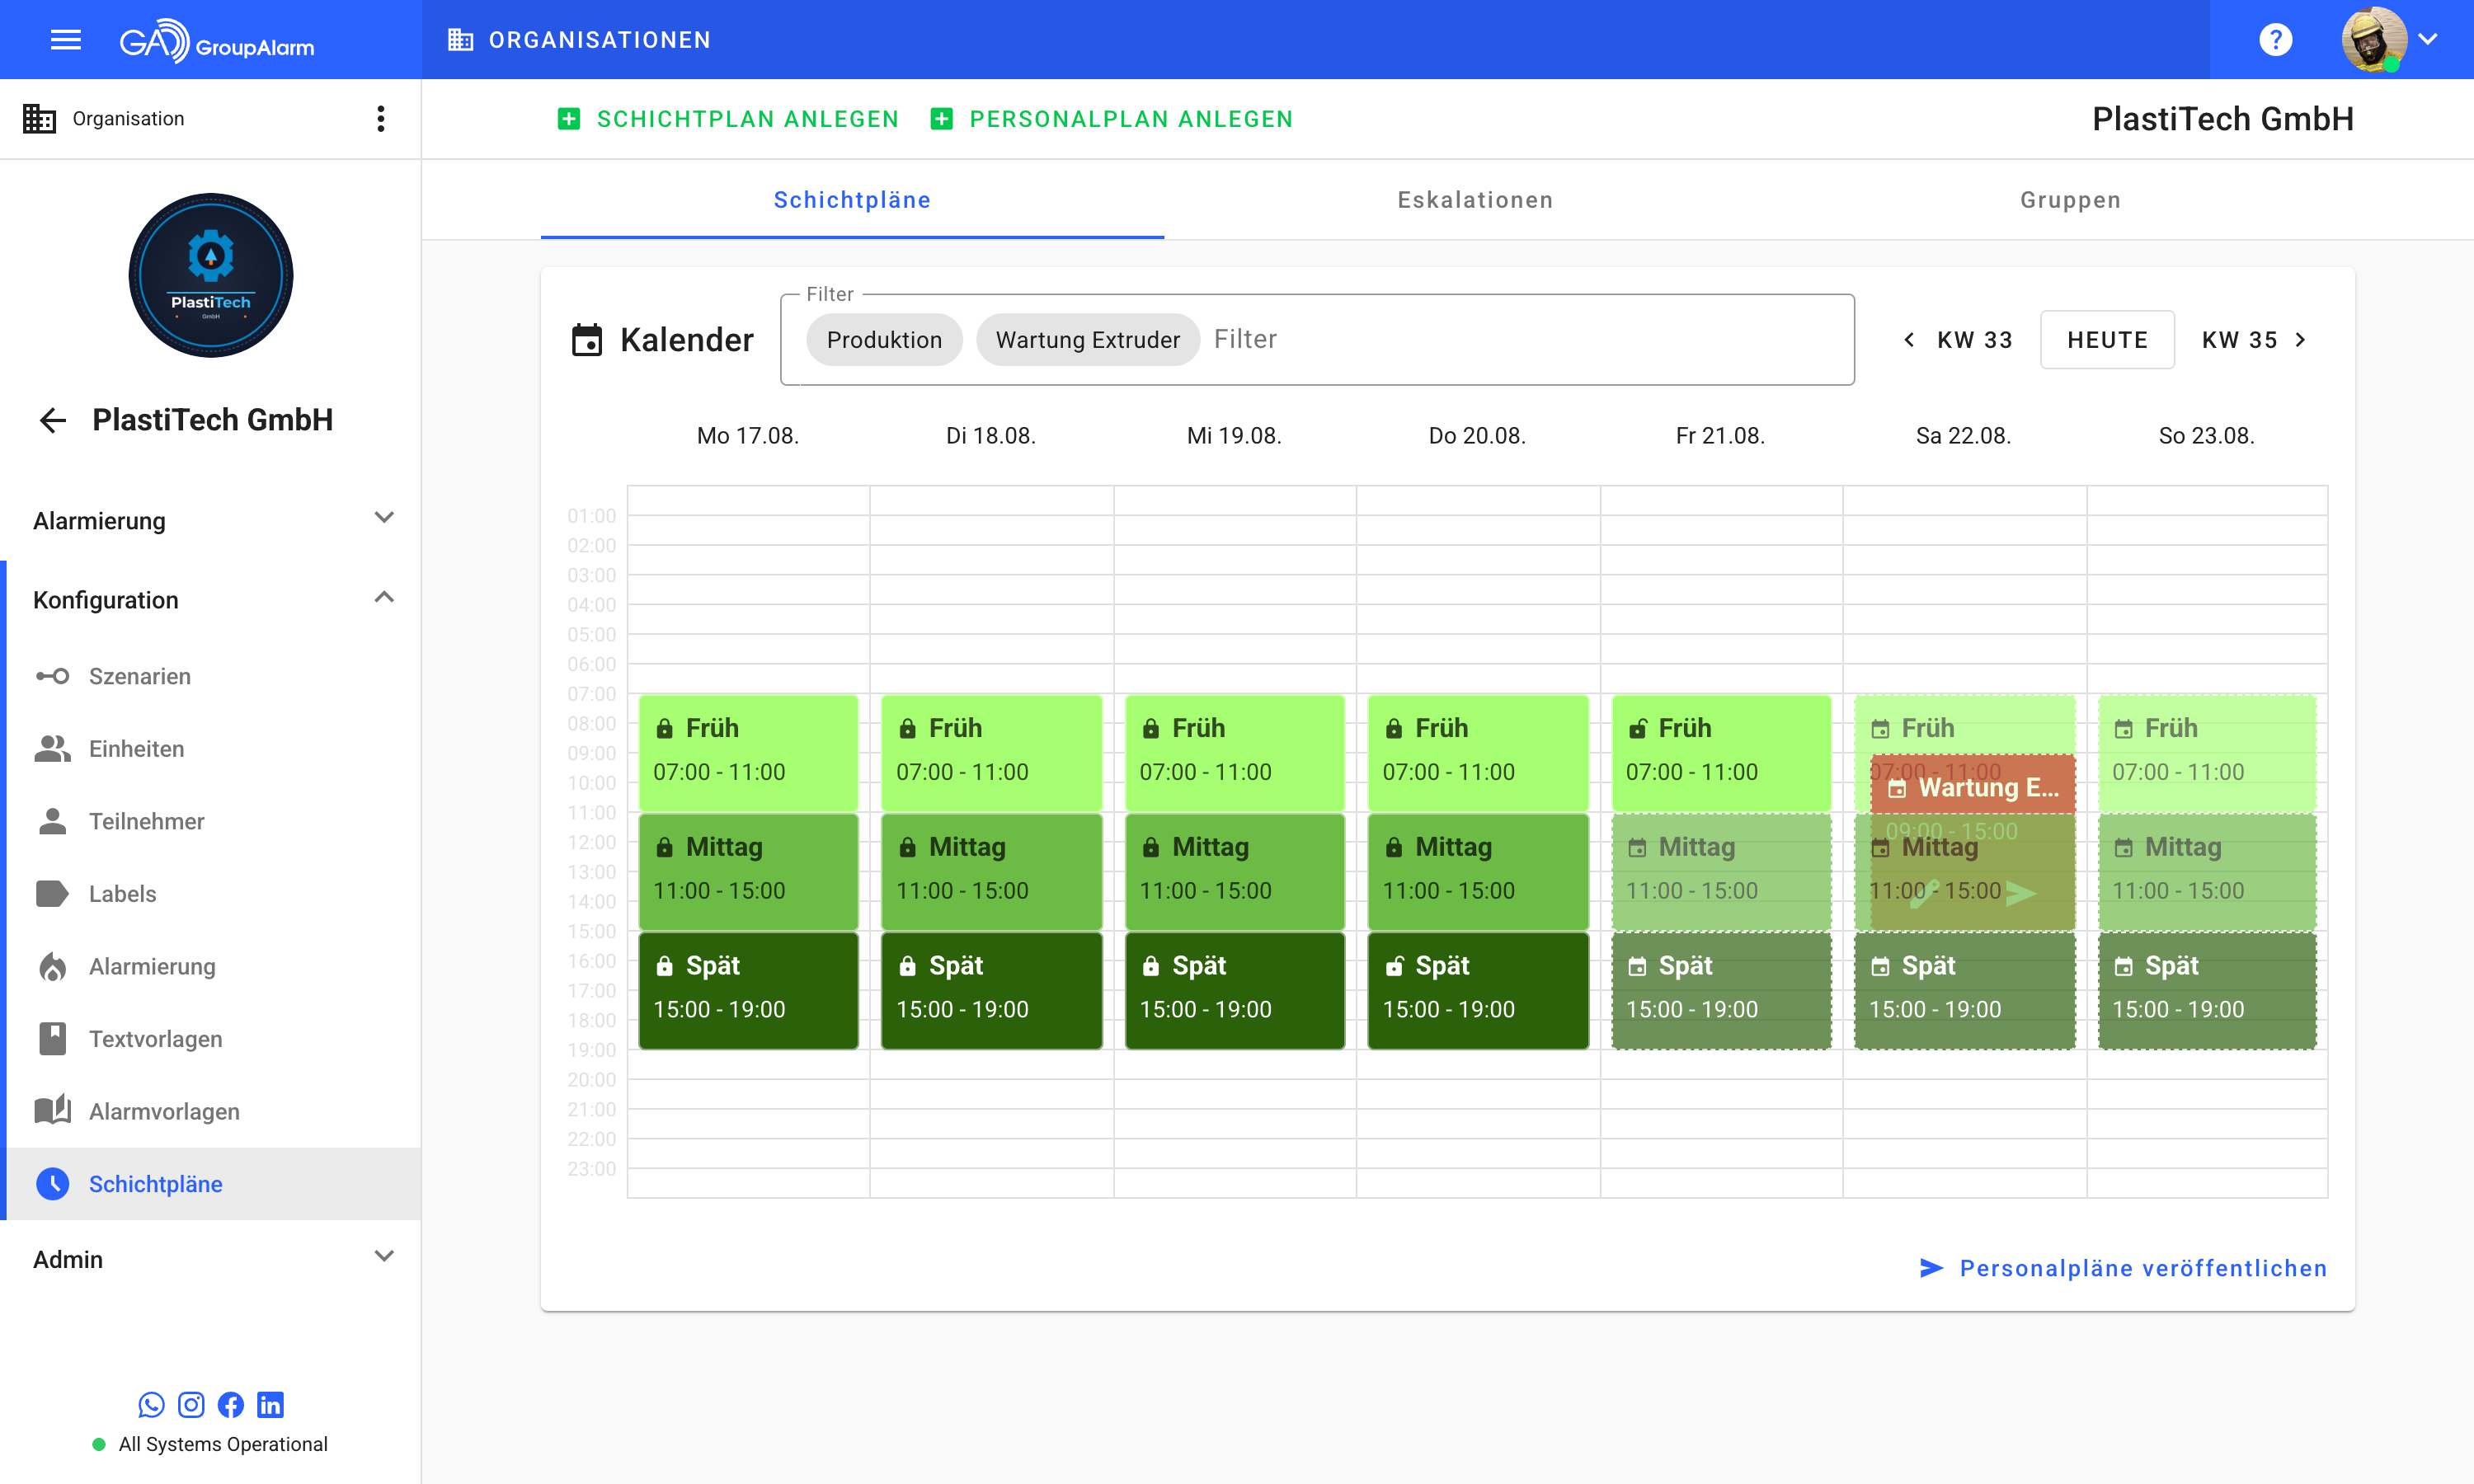Click the publish arrow on Saturday's Mittag shift
This screenshot has width=2474, height=1484.
pyautogui.click(x=2021, y=893)
